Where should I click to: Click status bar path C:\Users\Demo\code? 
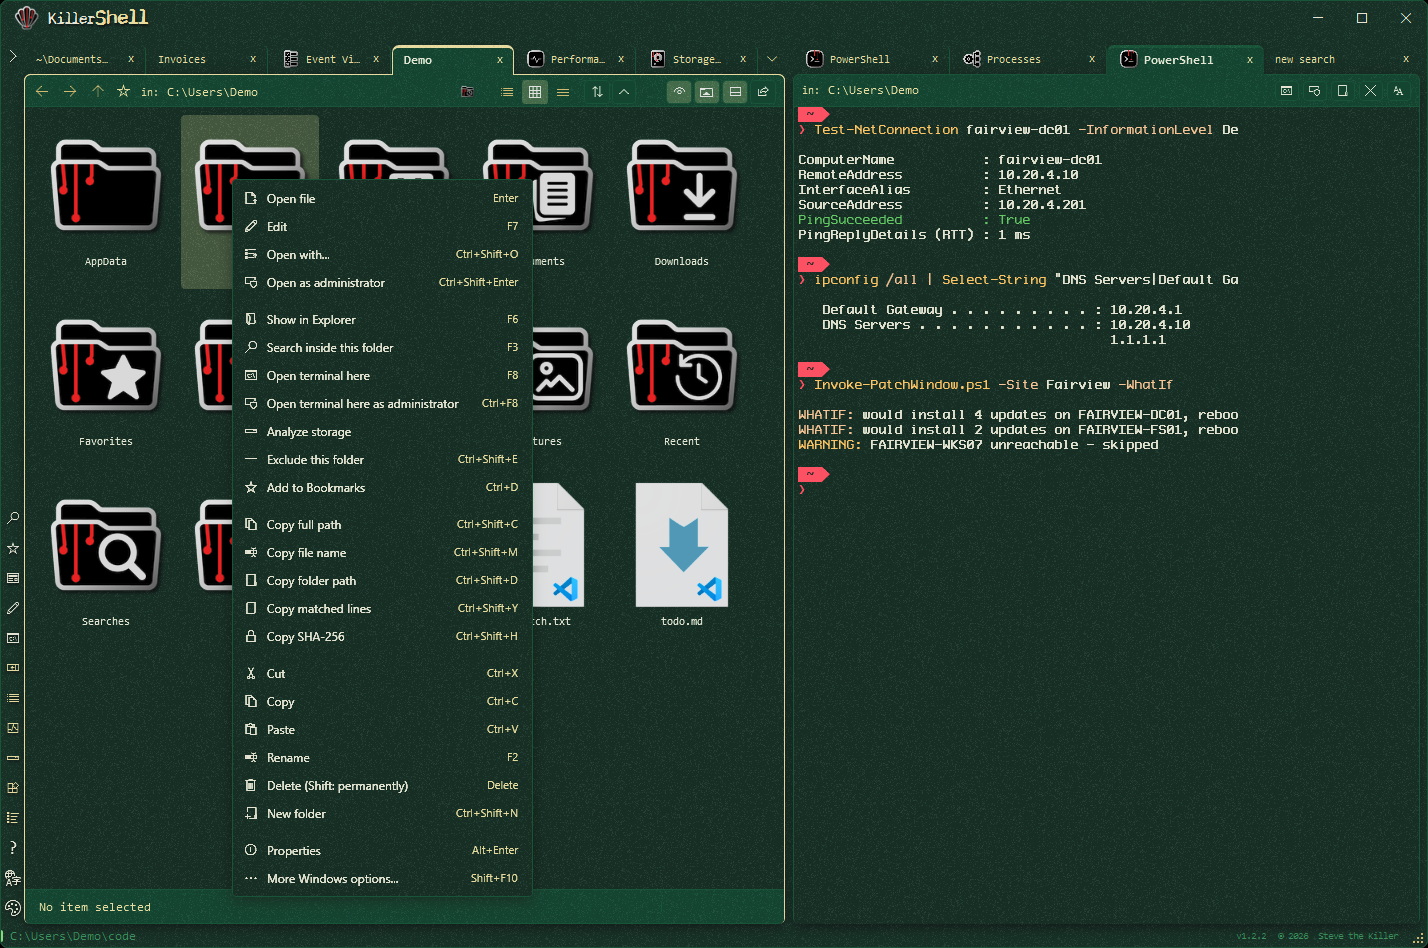pyautogui.click(x=73, y=936)
